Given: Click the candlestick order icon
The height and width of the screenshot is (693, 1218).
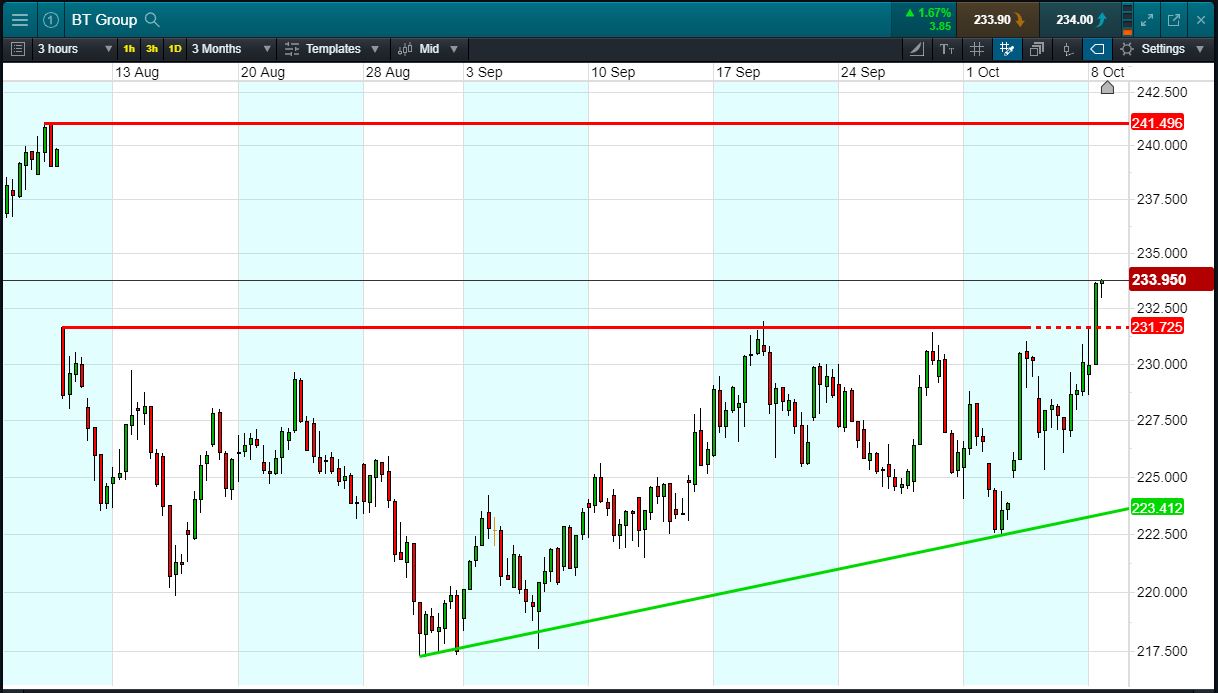Looking at the screenshot, I should (1067, 49).
